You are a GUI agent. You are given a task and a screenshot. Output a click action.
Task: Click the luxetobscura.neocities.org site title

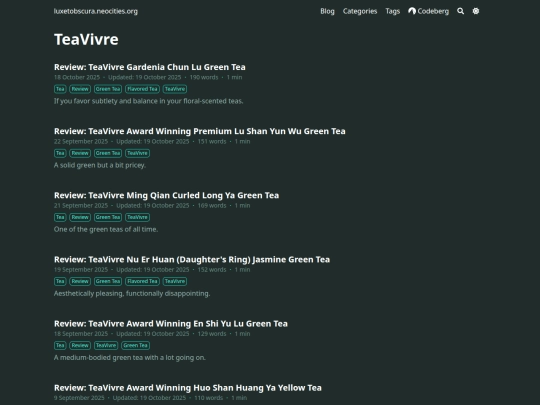[96, 11]
